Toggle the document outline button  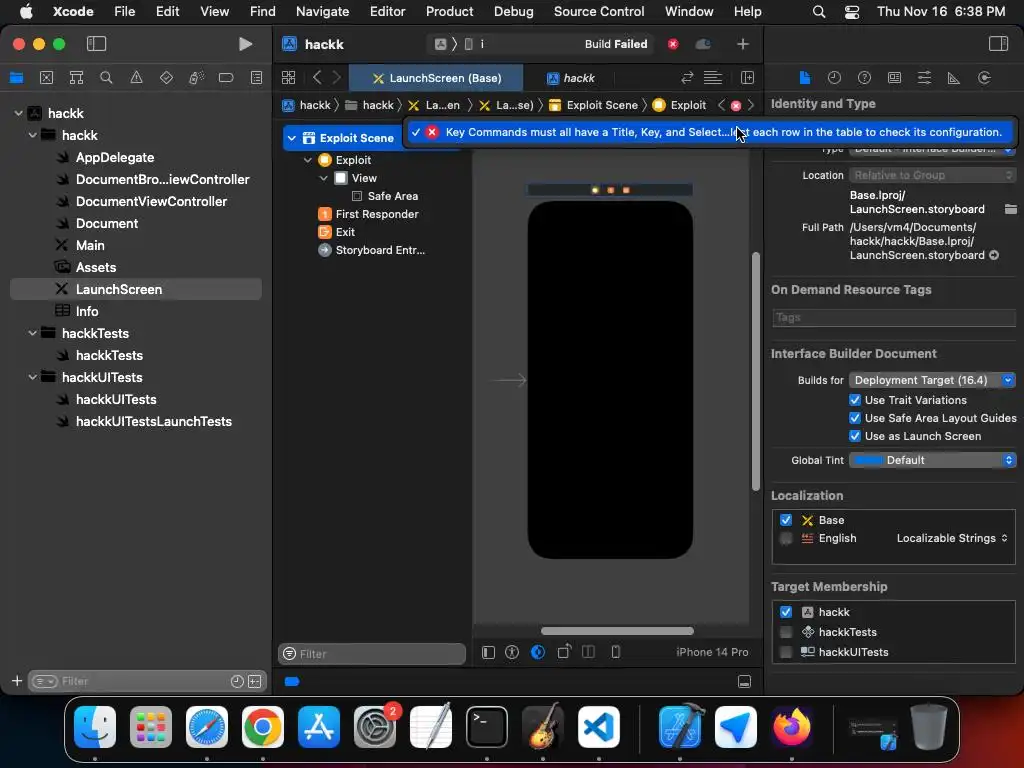(x=488, y=652)
